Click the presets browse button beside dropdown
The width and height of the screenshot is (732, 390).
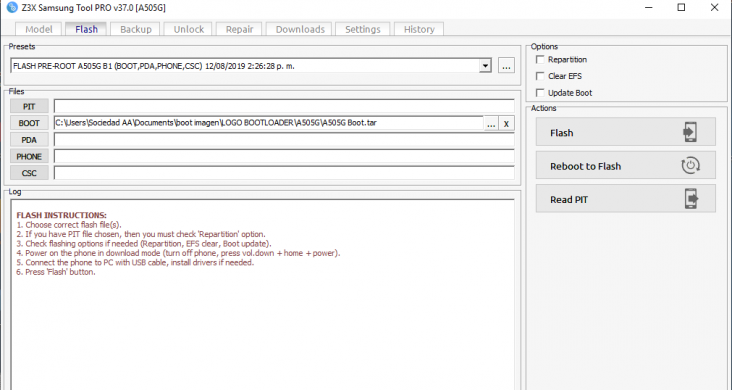pos(506,66)
